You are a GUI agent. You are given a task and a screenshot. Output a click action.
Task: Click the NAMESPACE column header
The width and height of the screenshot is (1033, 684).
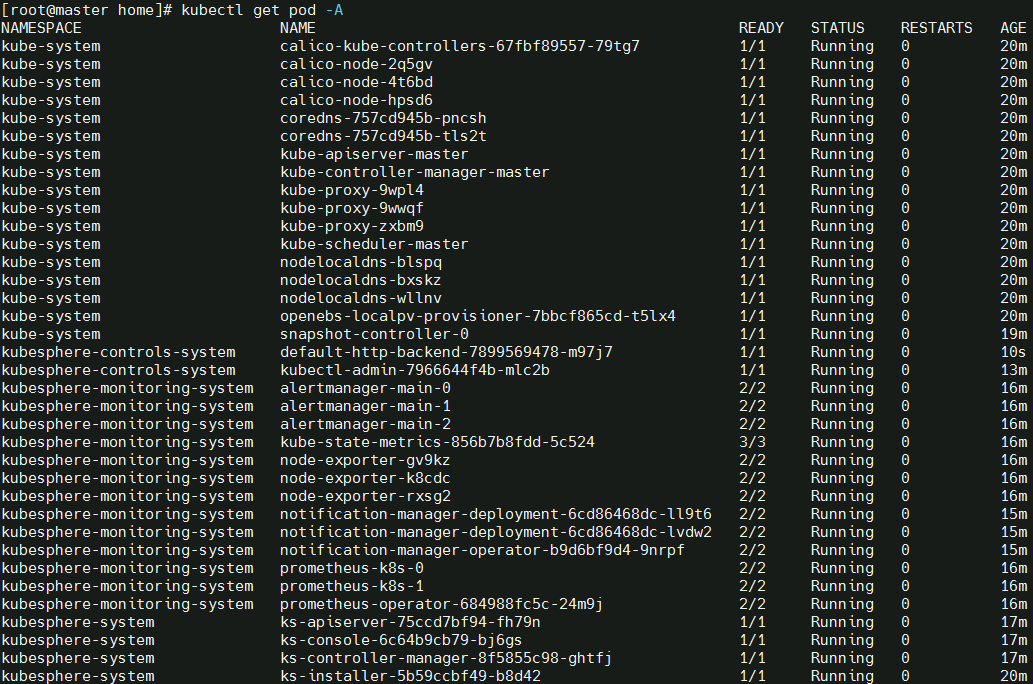[42, 28]
